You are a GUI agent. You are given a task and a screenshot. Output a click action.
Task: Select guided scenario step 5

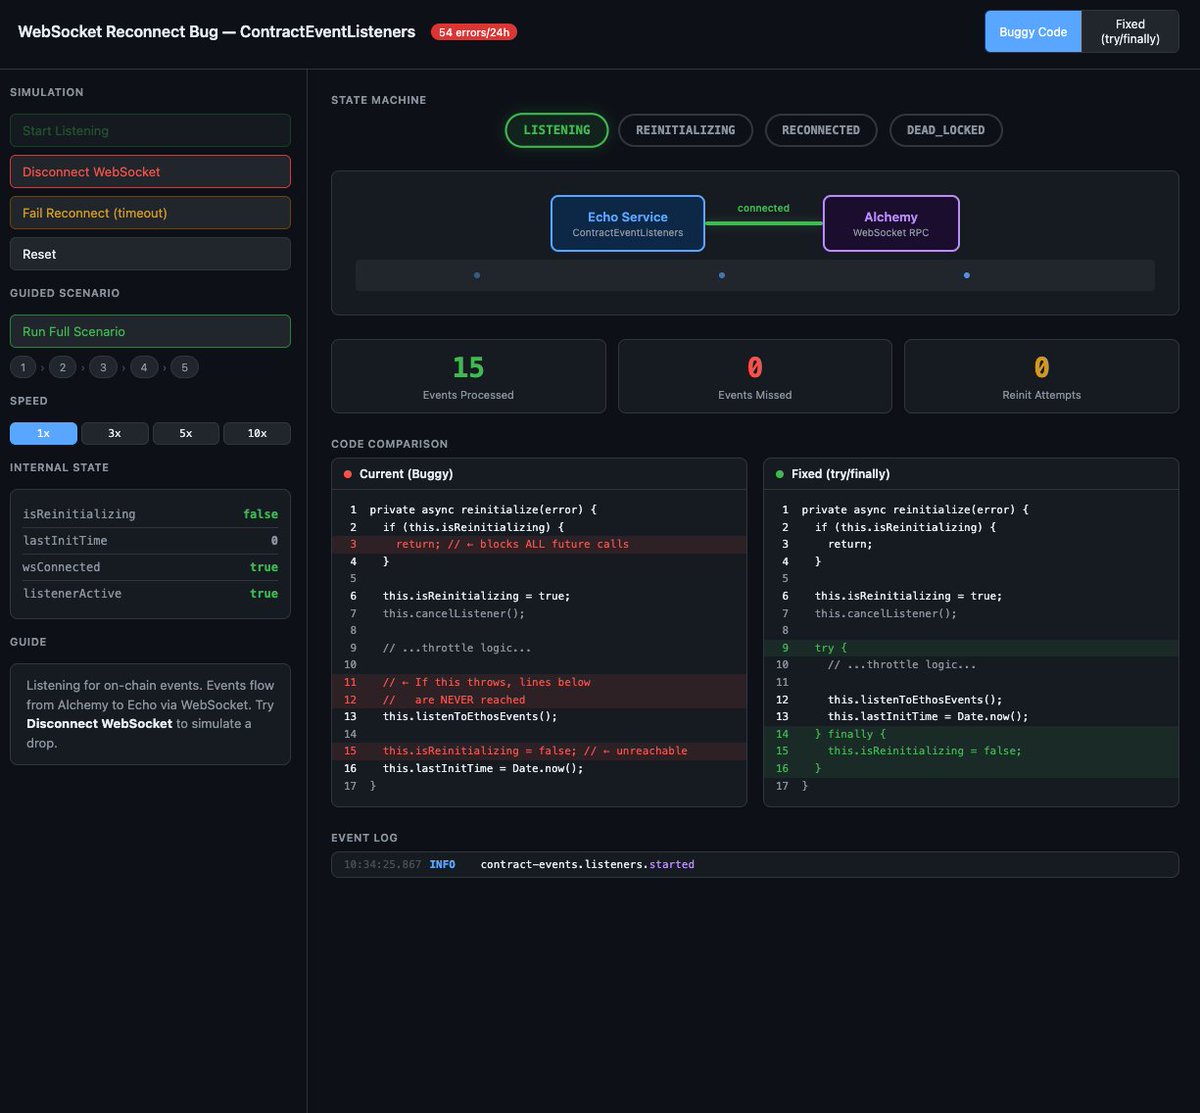tap(184, 367)
